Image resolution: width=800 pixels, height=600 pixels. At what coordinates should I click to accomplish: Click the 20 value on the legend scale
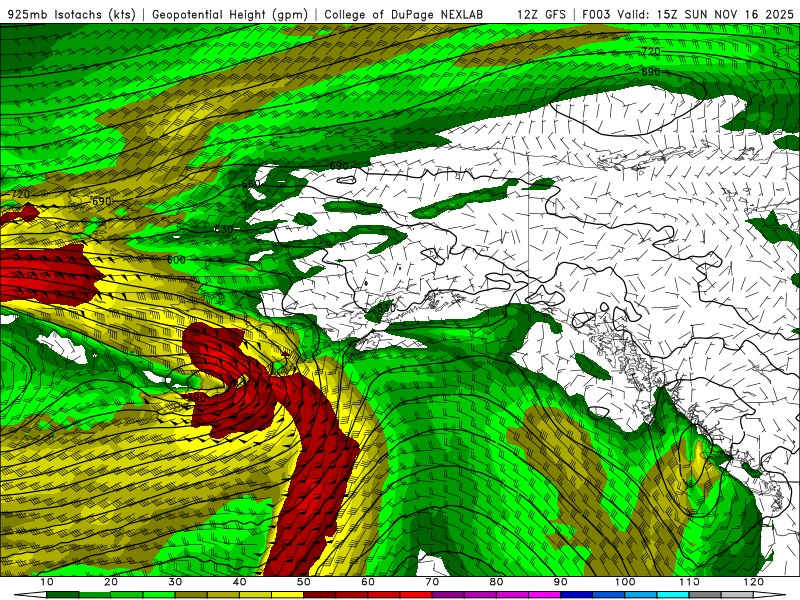[111, 582]
